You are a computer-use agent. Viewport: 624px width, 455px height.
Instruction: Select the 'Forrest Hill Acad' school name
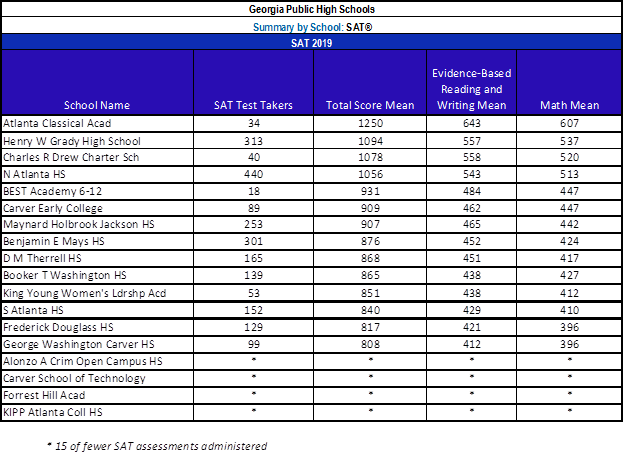pyautogui.click(x=44, y=395)
